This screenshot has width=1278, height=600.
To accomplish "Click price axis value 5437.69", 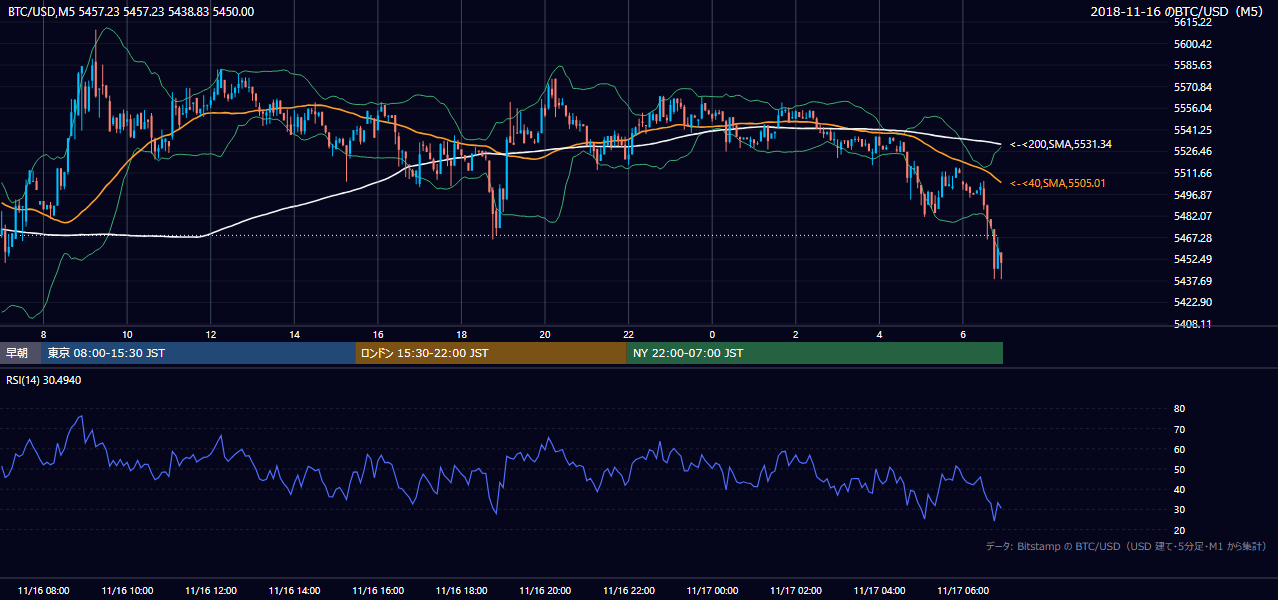I will click(1193, 281).
